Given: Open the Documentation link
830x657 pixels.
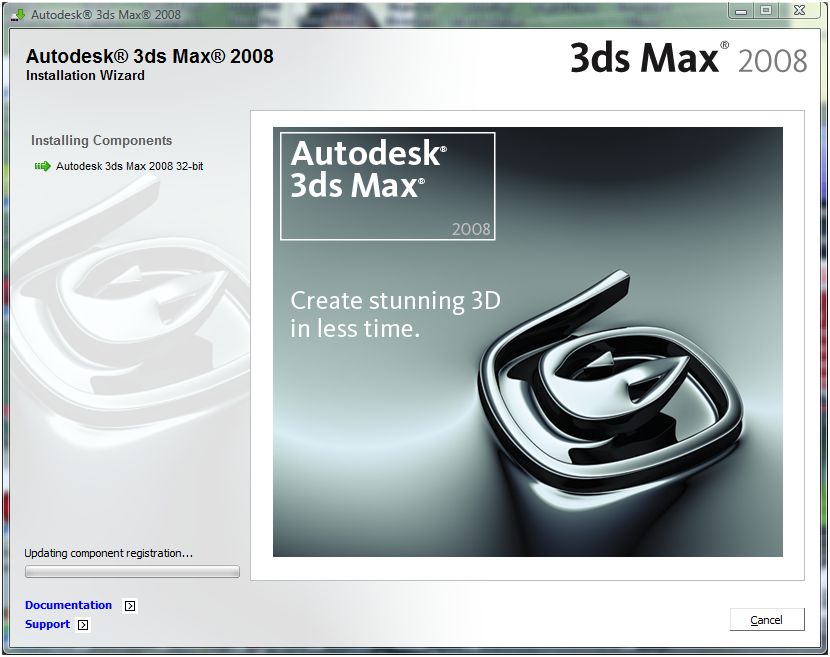Looking at the screenshot, I should point(68,605).
